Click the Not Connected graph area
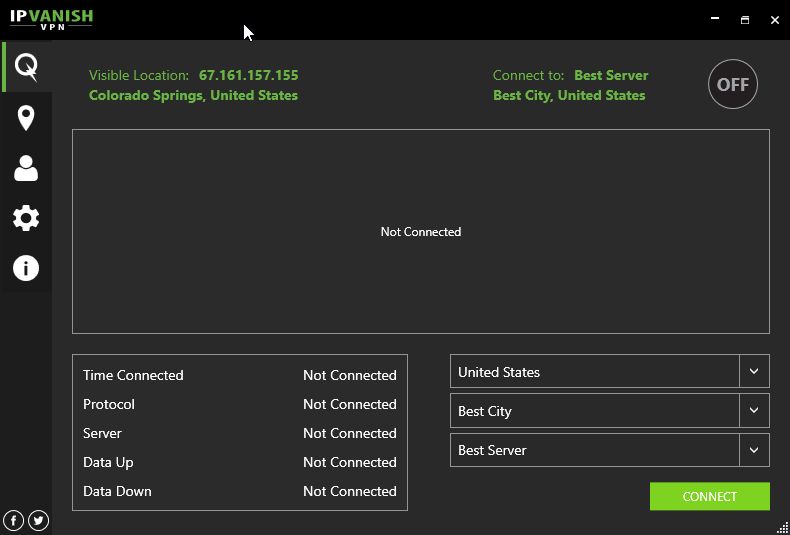The image size is (790, 535). coord(420,232)
